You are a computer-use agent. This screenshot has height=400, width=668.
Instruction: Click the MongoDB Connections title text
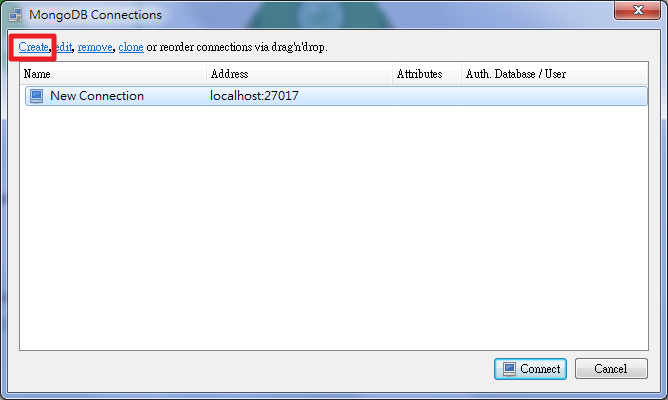point(95,14)
